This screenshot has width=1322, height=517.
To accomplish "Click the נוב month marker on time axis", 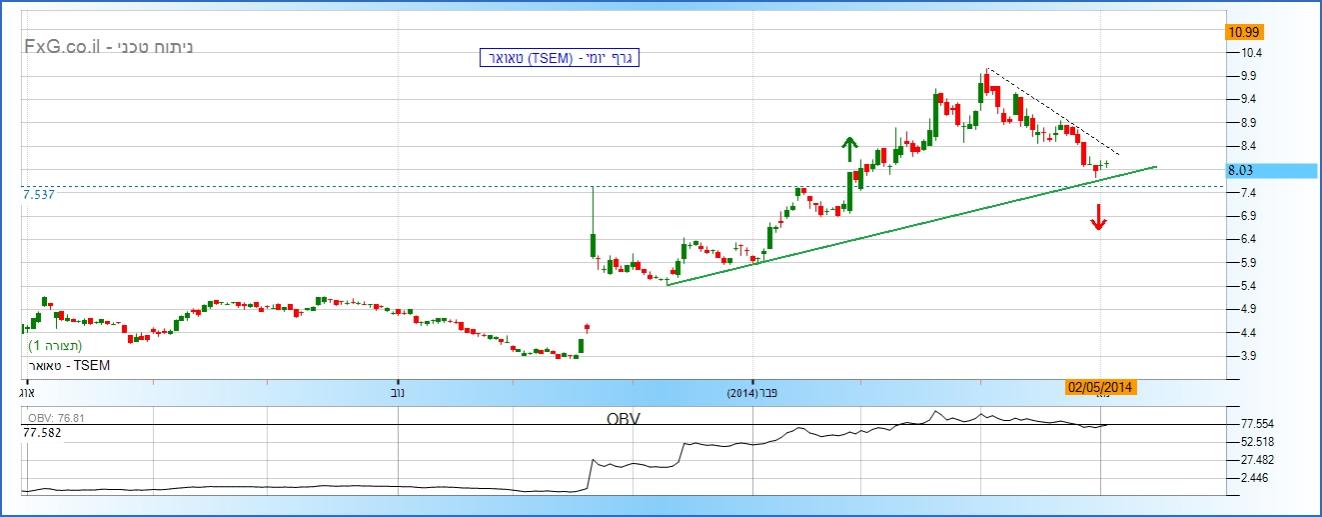I will (x=398, y=393).
